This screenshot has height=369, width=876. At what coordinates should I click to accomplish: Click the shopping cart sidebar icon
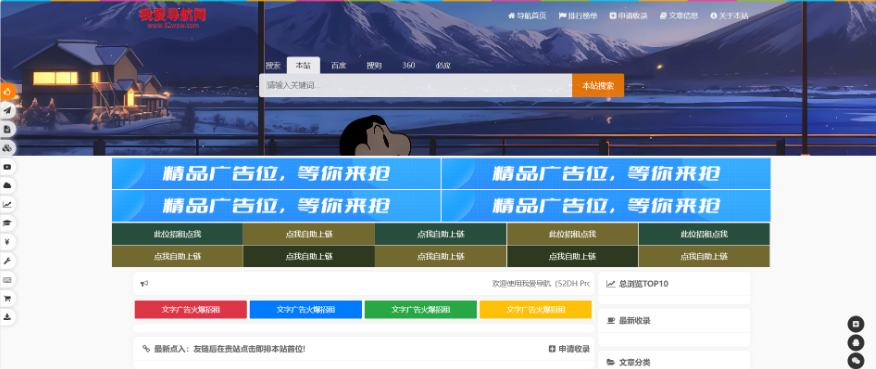(8, 299)
